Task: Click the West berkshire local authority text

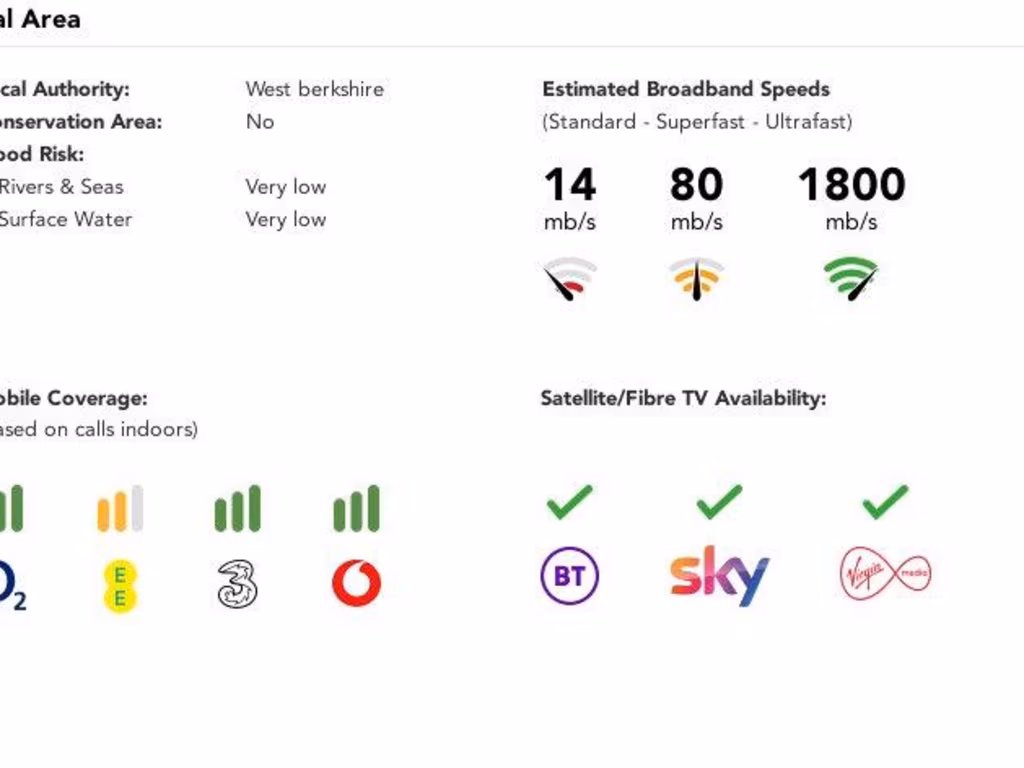Action: (x=314, y=89)
